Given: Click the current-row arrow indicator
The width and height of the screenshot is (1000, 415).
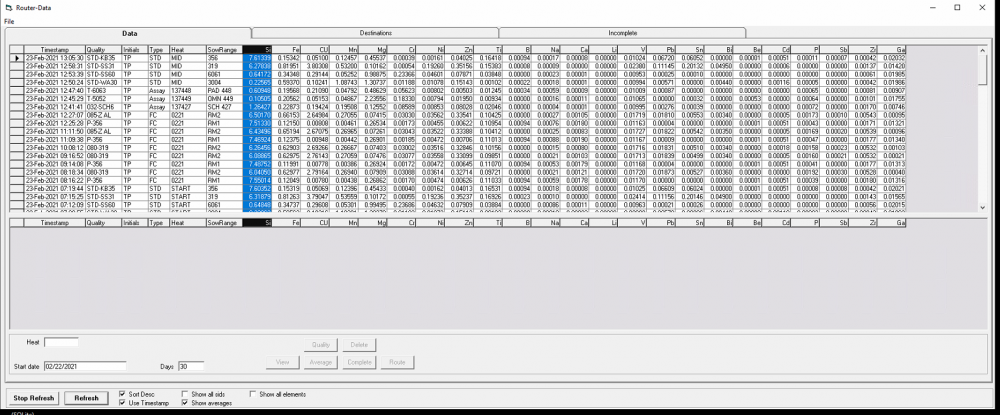Looking at the screenshot, I should click(x=17, y=57).
